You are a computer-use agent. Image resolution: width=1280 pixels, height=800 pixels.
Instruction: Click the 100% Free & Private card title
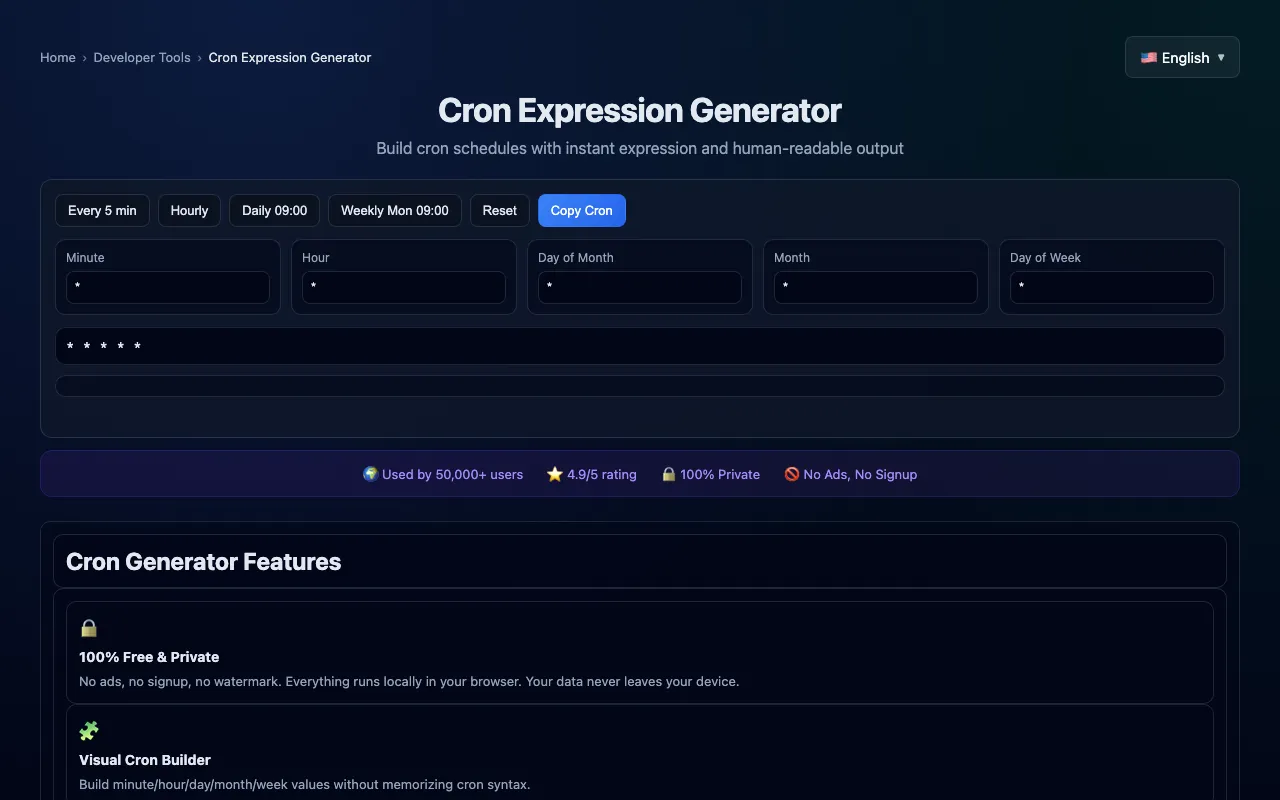pyautogui.click(x=149, y=657)
